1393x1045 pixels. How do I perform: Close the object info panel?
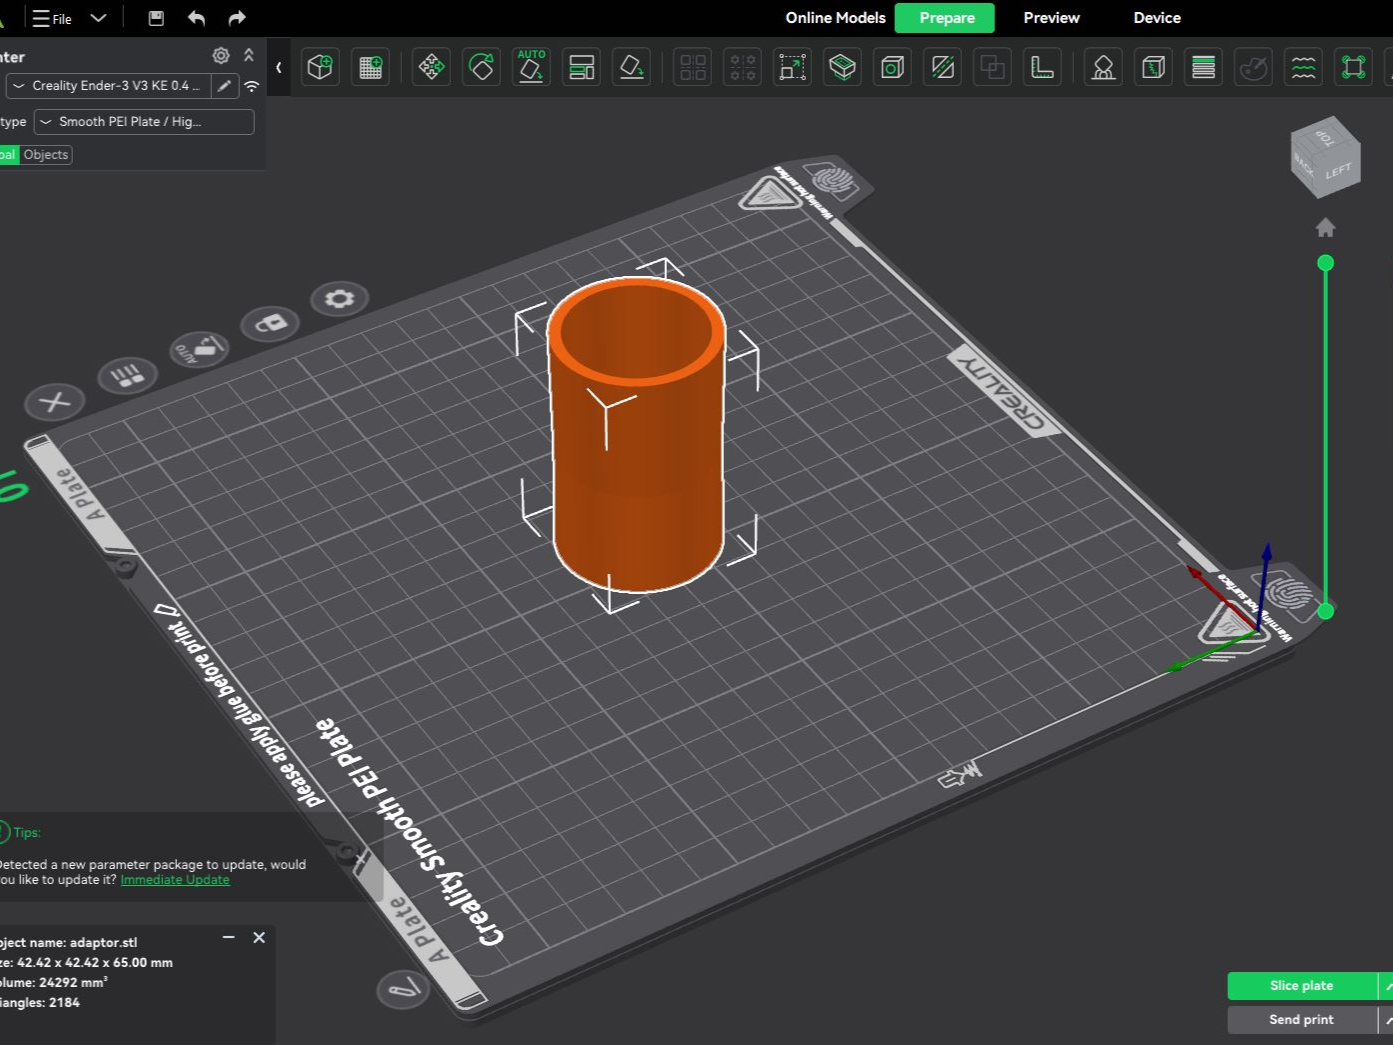[259, 938]
